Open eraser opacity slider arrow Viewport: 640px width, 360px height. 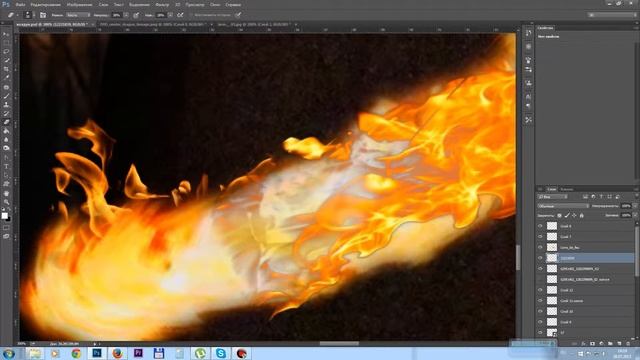pyautogui.click(x=126, y=15)
